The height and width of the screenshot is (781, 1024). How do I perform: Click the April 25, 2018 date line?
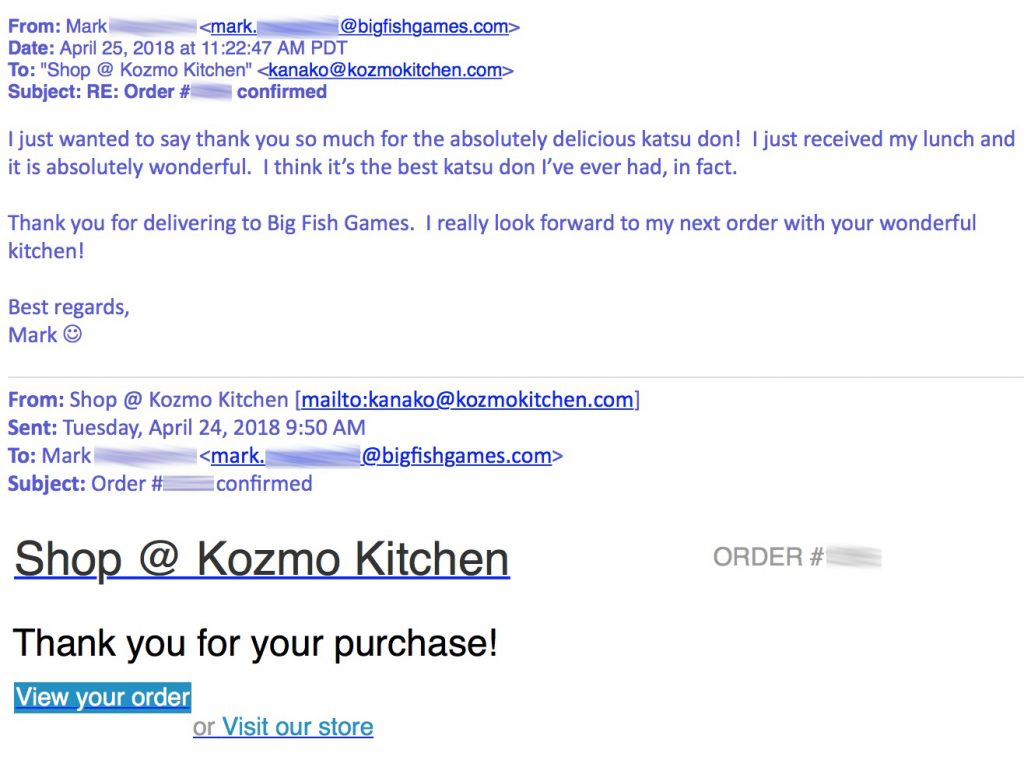click(x=178, y=48)
